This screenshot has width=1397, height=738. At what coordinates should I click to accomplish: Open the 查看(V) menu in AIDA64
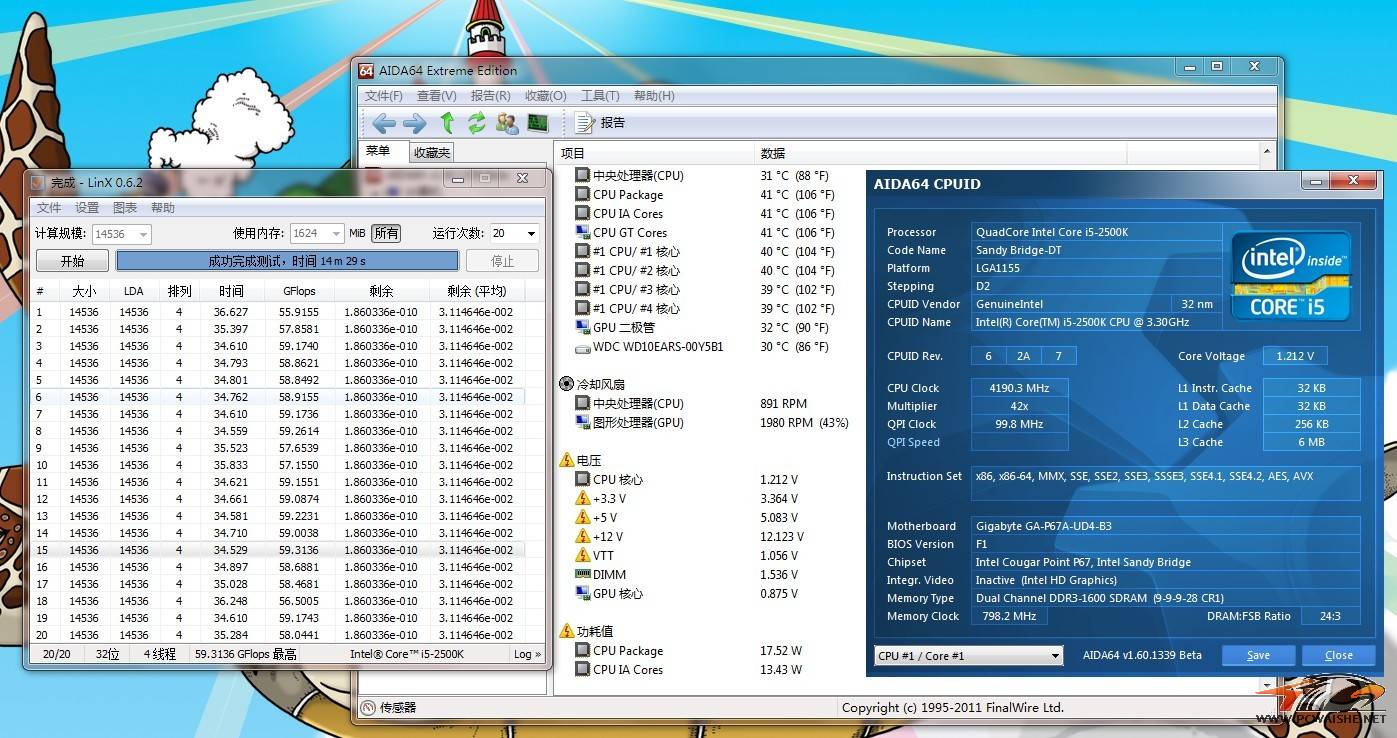pyautogui.click(x=437, y=96)
